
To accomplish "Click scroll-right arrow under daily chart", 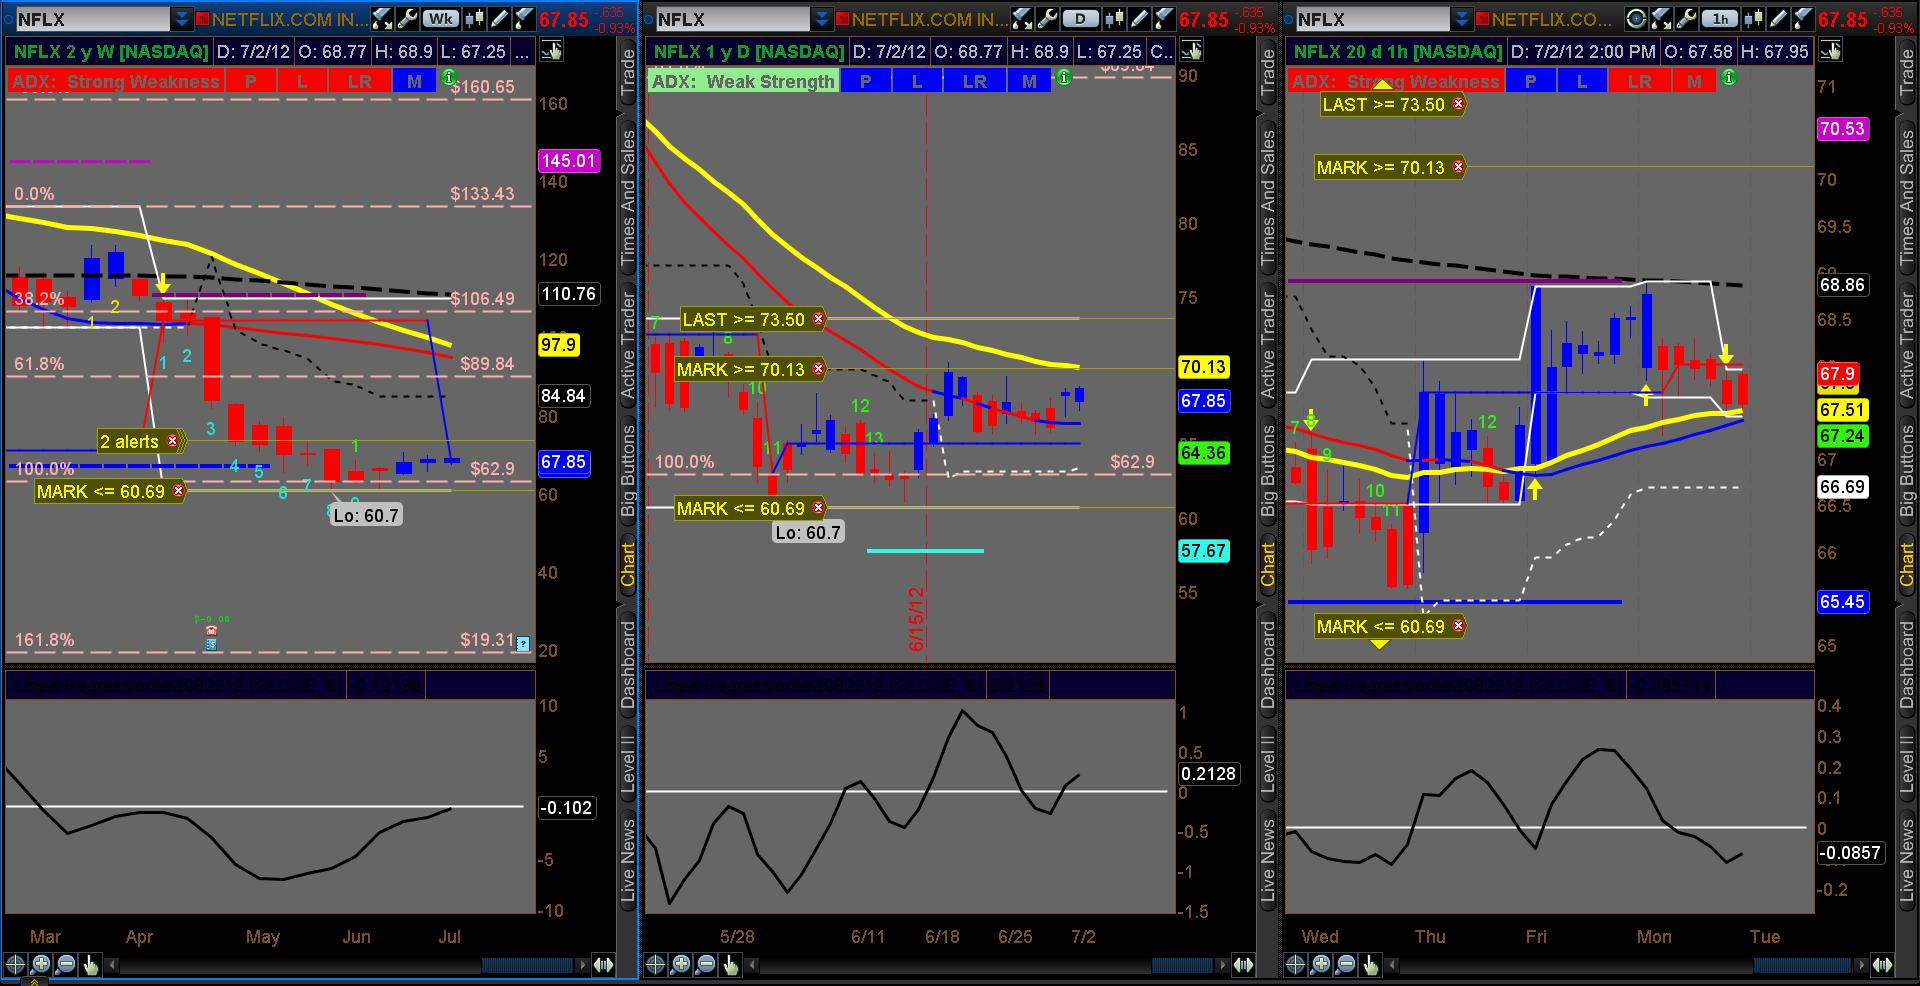I will coord(1223,965).
